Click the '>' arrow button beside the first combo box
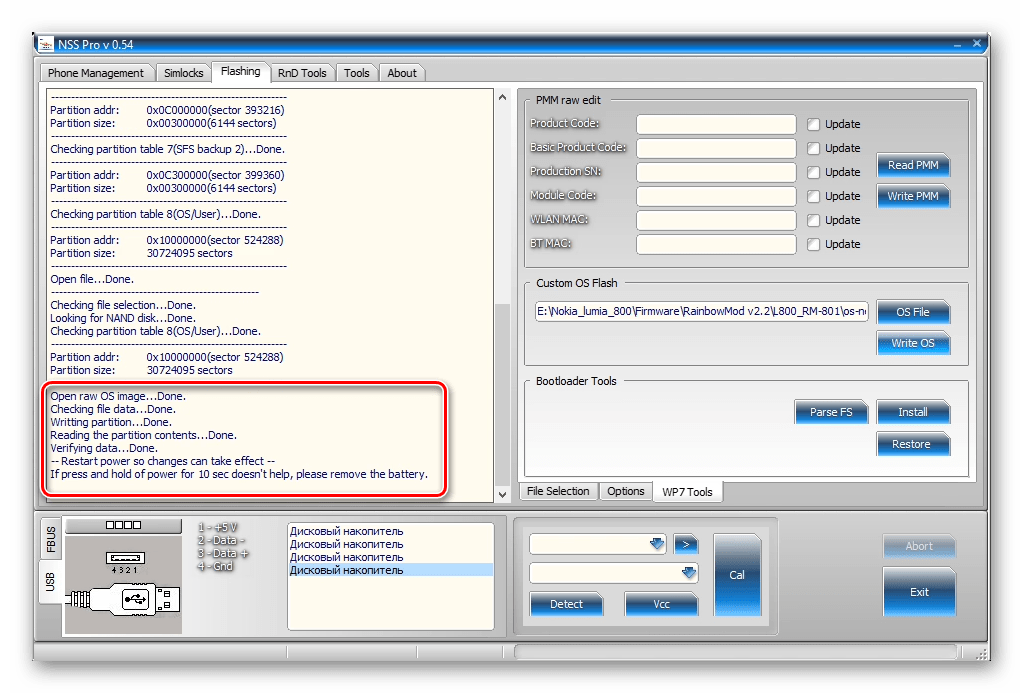This screenshot has height=693, width=1023. tap(686, 544)
